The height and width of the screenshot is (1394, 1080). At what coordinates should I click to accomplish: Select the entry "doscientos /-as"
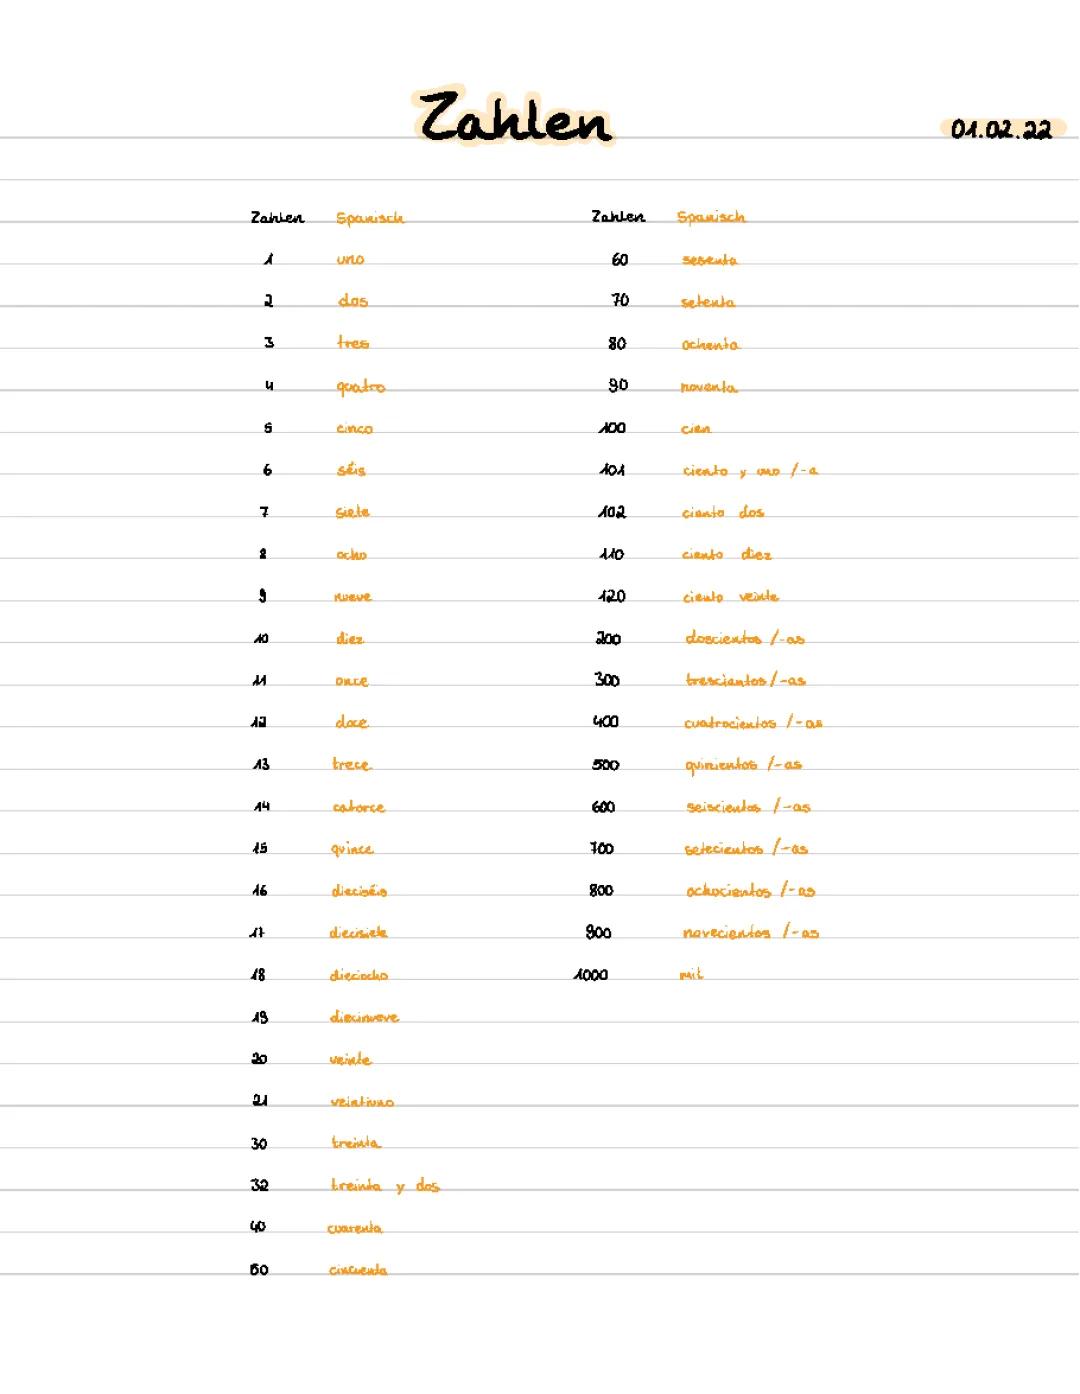[745, 639]
